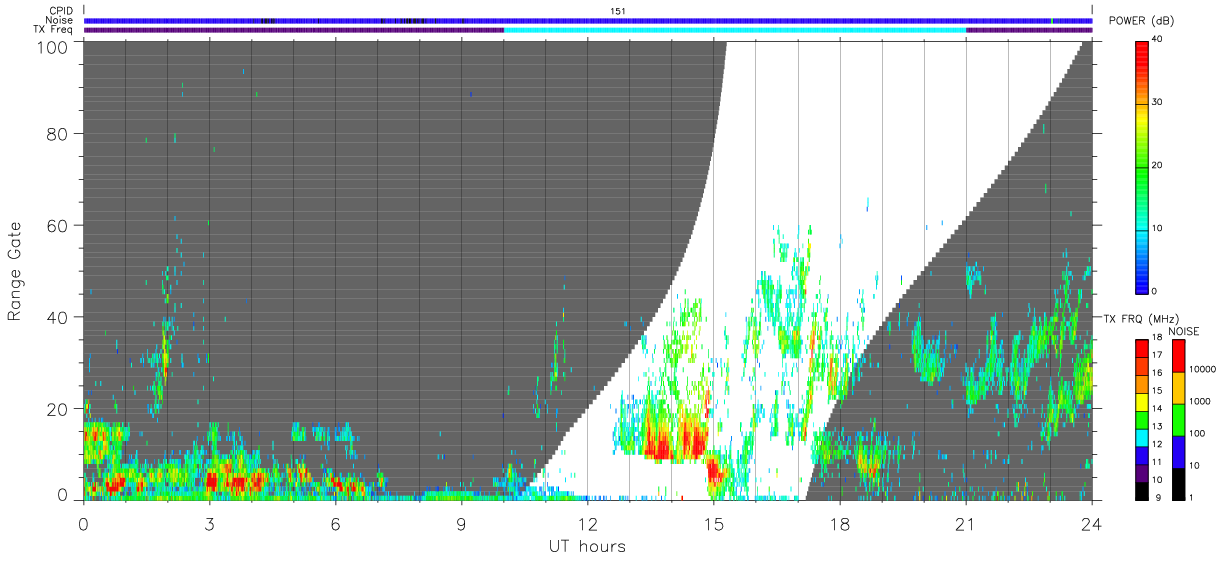The width and height of the screenshot is (1228, 567).
Task: Click the "9" tick on the UT hours axis
Action: 461,523
